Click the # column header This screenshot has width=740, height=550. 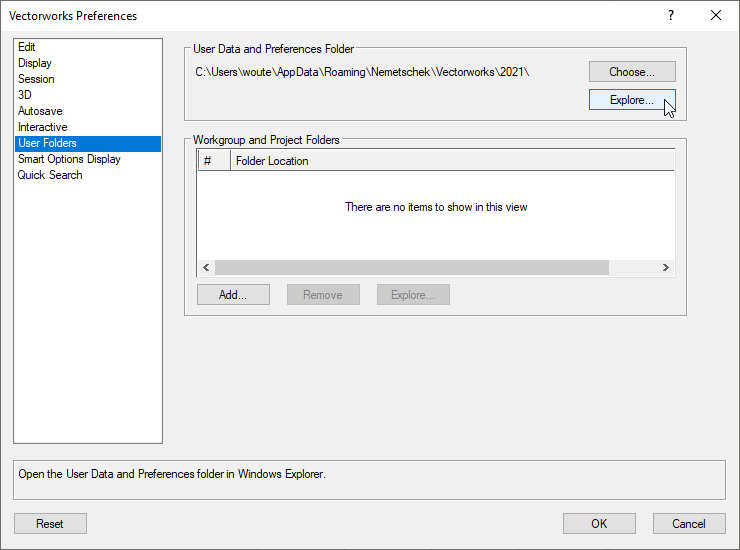point(214,161)
